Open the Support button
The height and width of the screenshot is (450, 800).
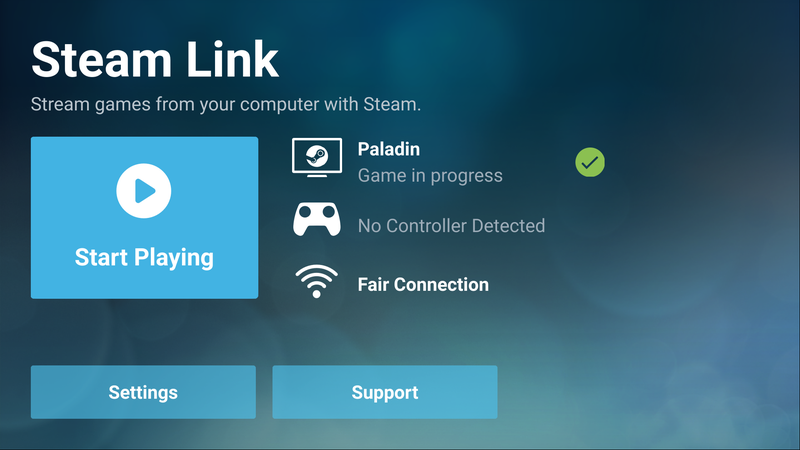(385, 392)
